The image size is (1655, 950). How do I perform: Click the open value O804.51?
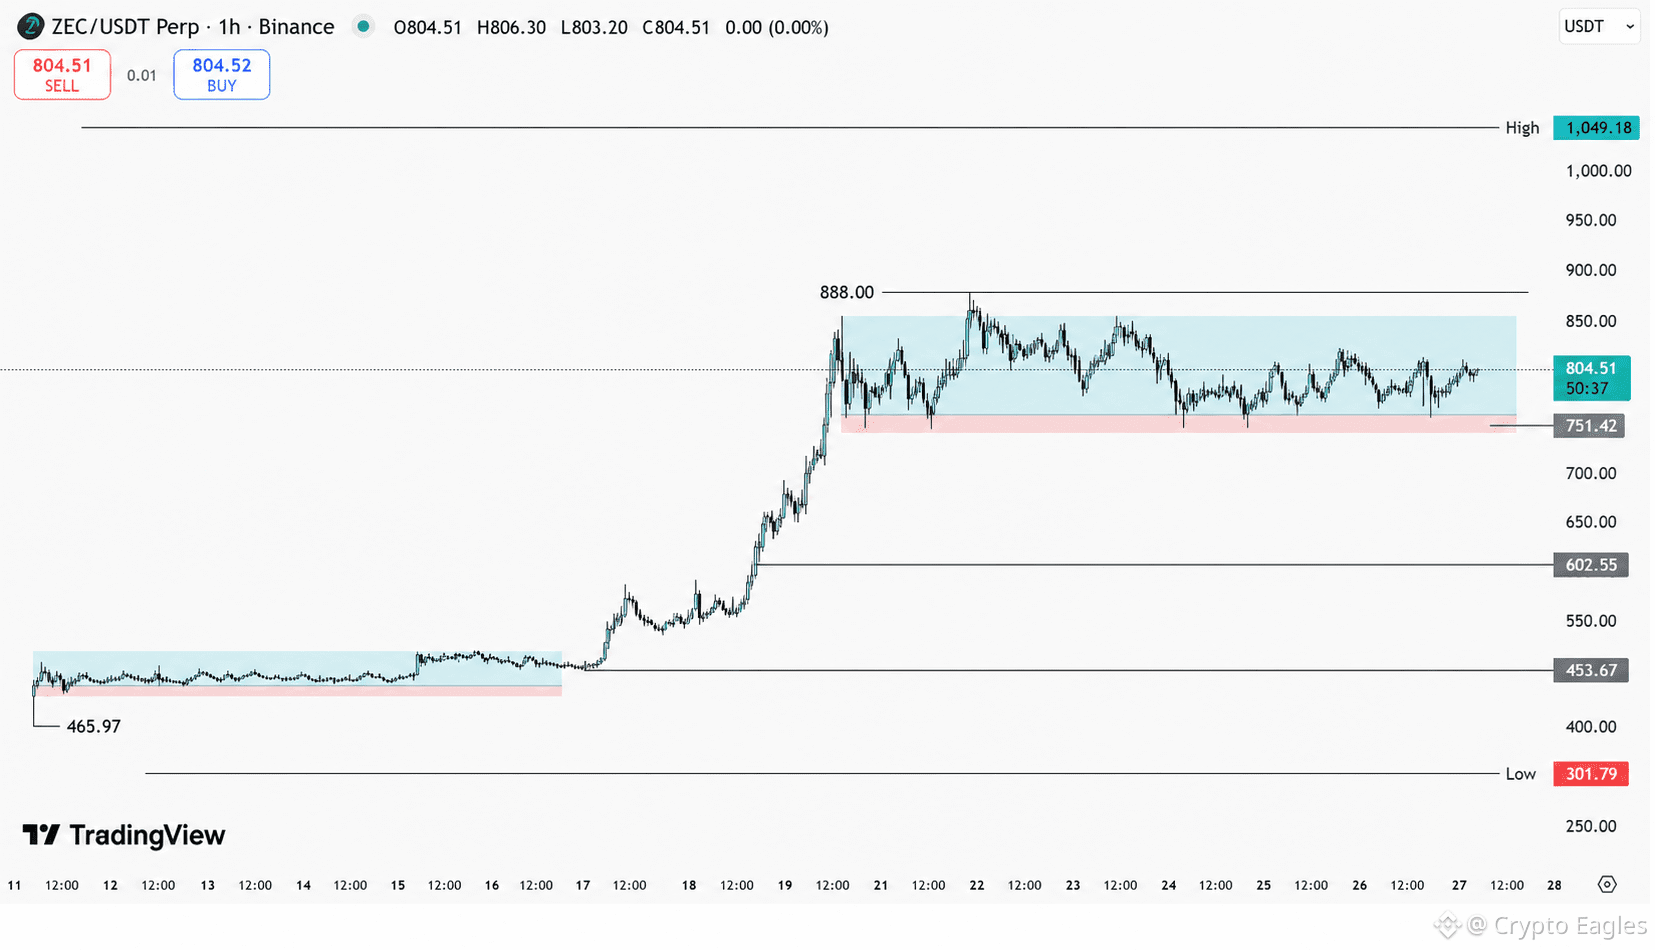(x=428, y=27)
